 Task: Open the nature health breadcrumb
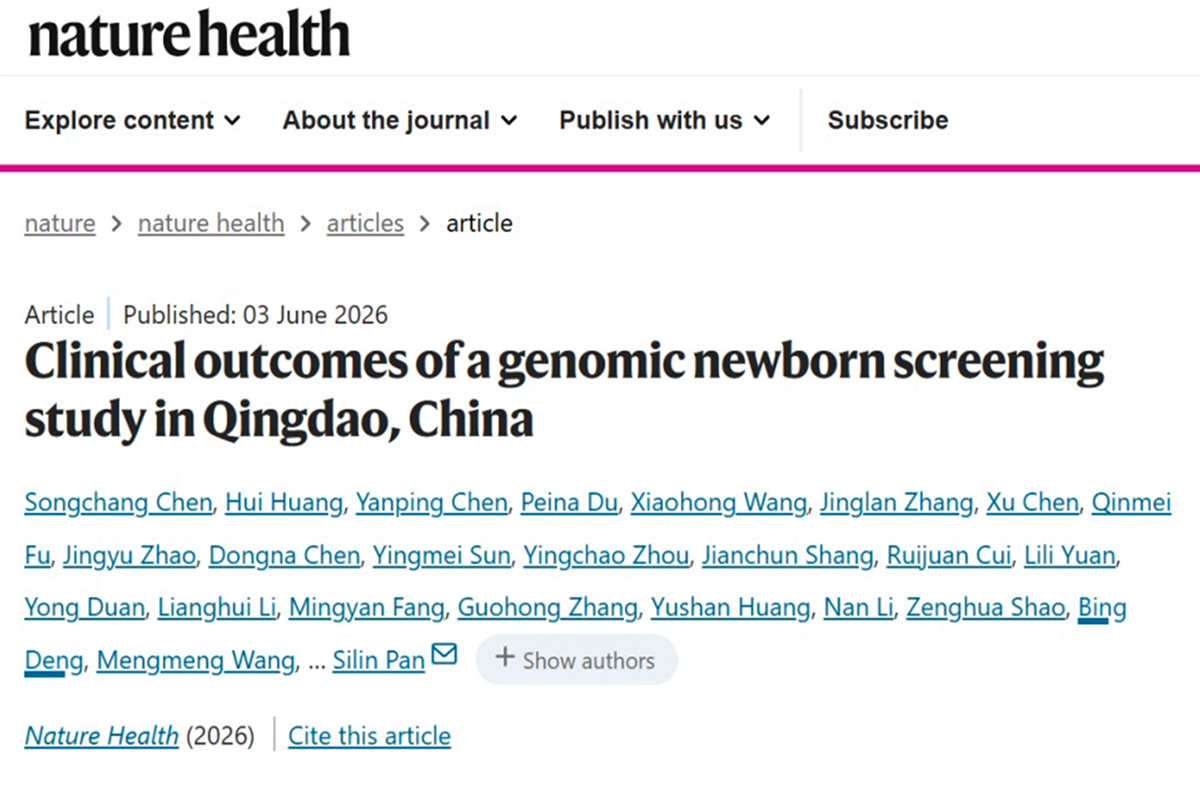[211, 223]
